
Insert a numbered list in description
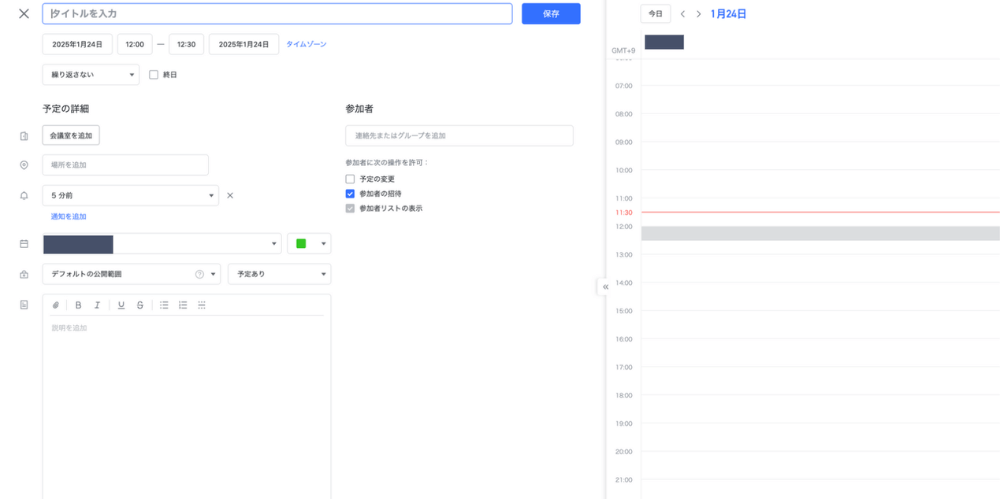pos(183,305)
